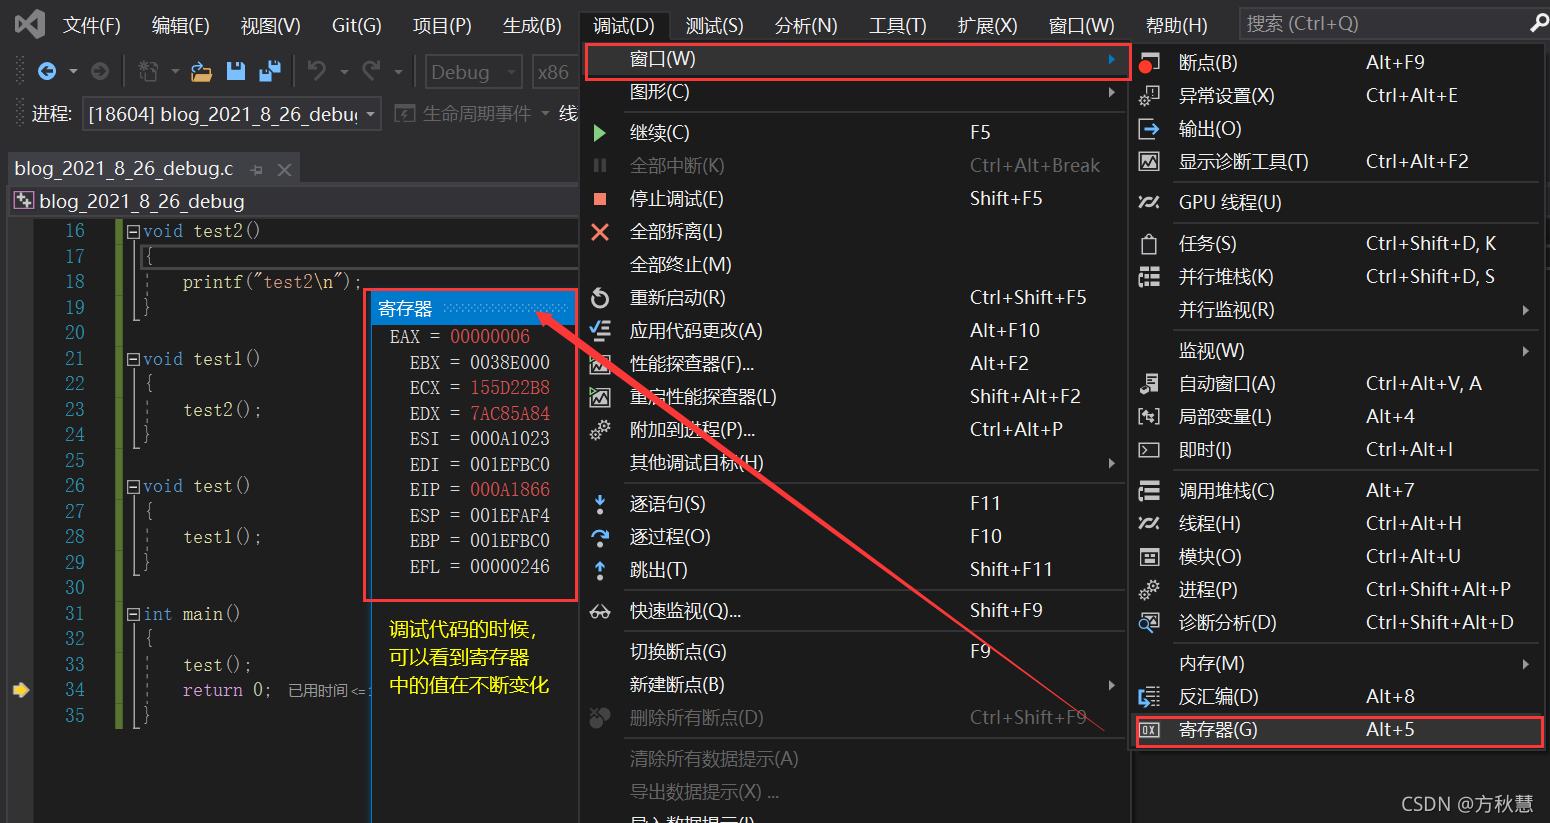Collapse the int main() function

click(133, 614)
